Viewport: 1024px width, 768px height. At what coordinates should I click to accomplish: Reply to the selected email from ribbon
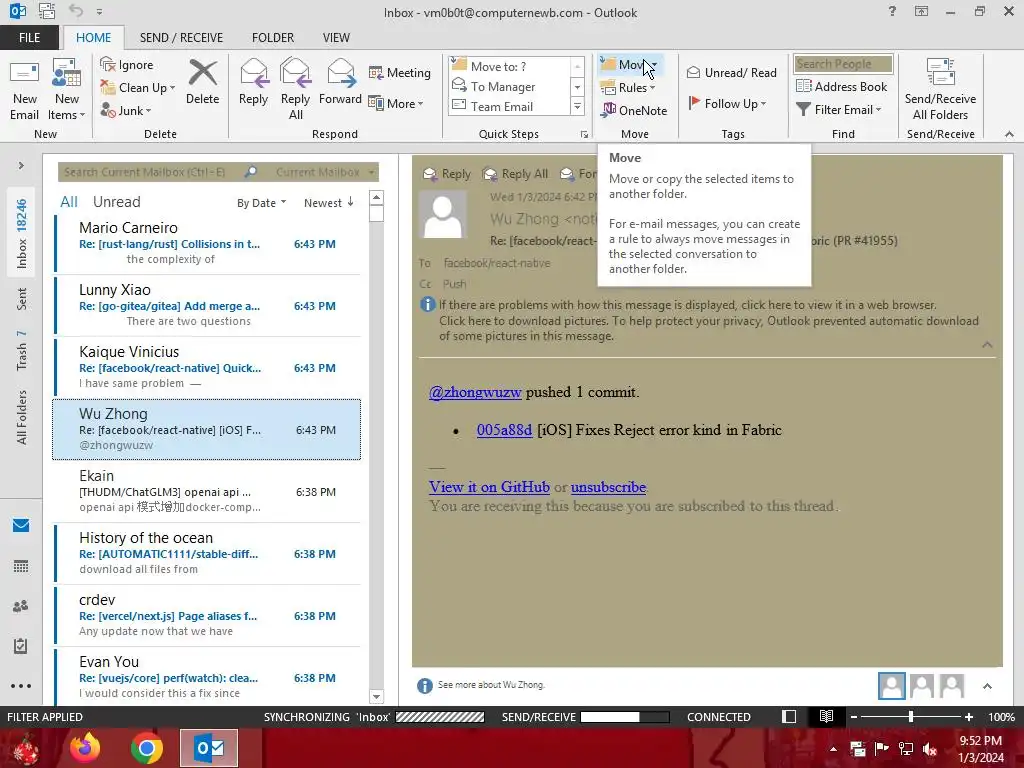[253, 83]
